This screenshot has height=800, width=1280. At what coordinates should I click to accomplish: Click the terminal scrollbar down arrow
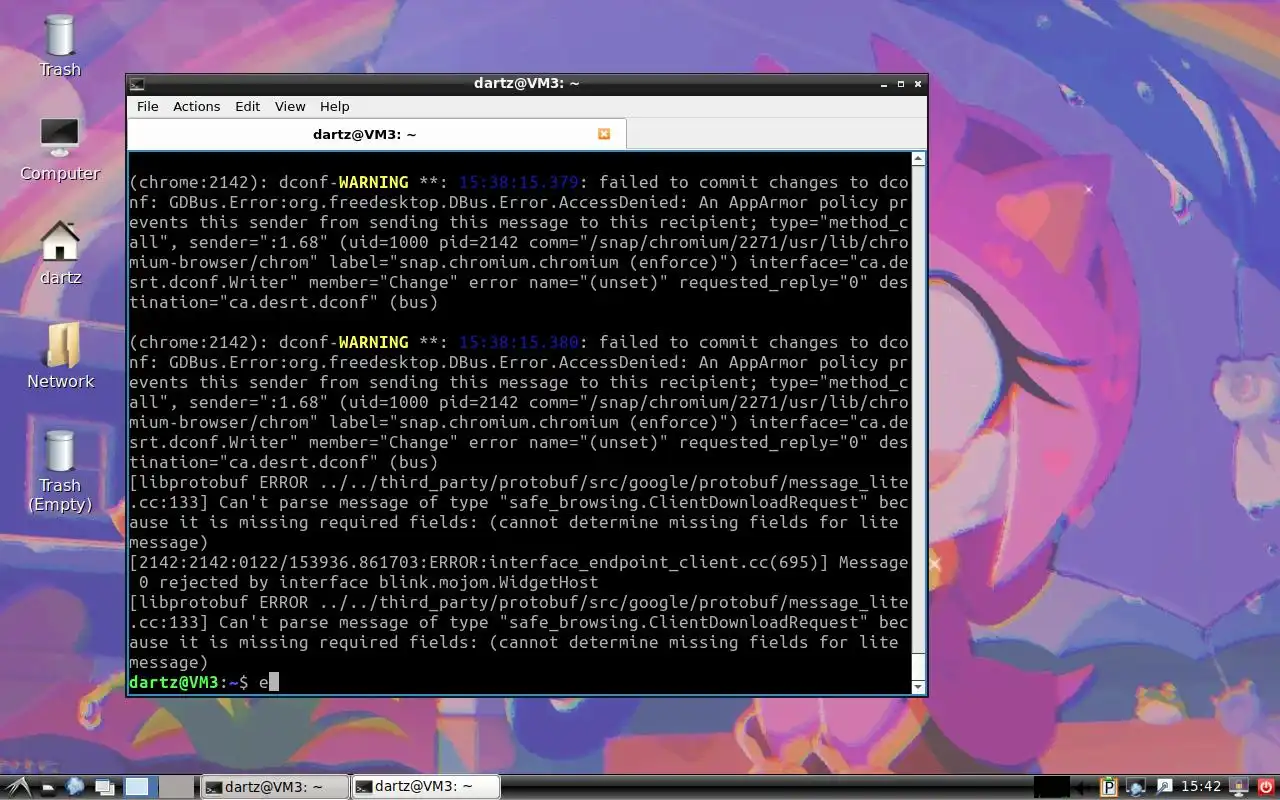coord(918,687)
